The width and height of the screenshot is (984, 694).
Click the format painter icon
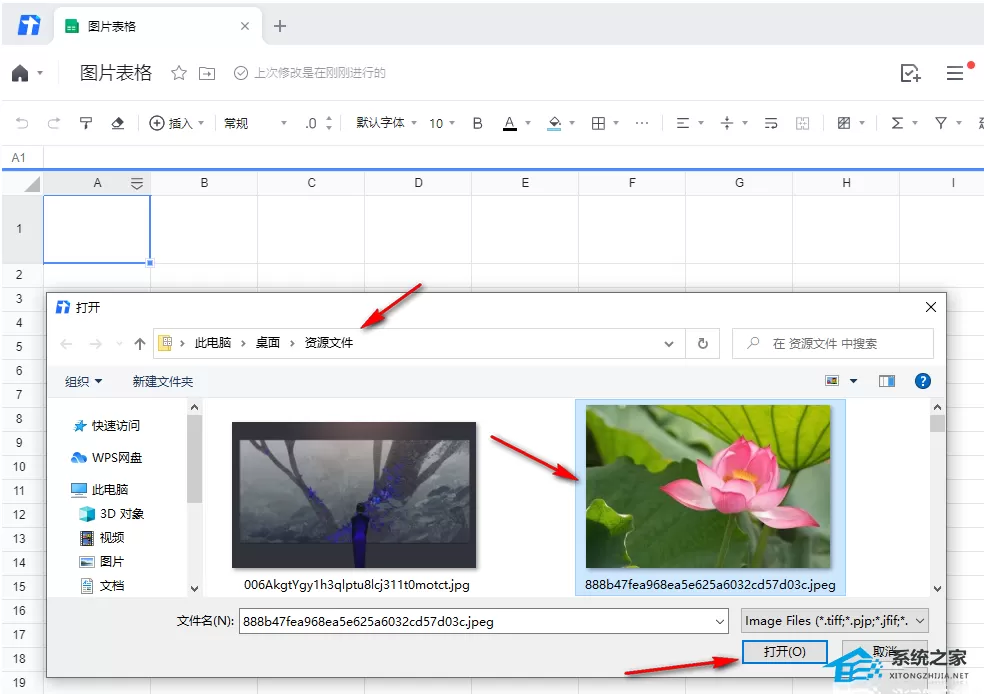[x=86, y=123]
